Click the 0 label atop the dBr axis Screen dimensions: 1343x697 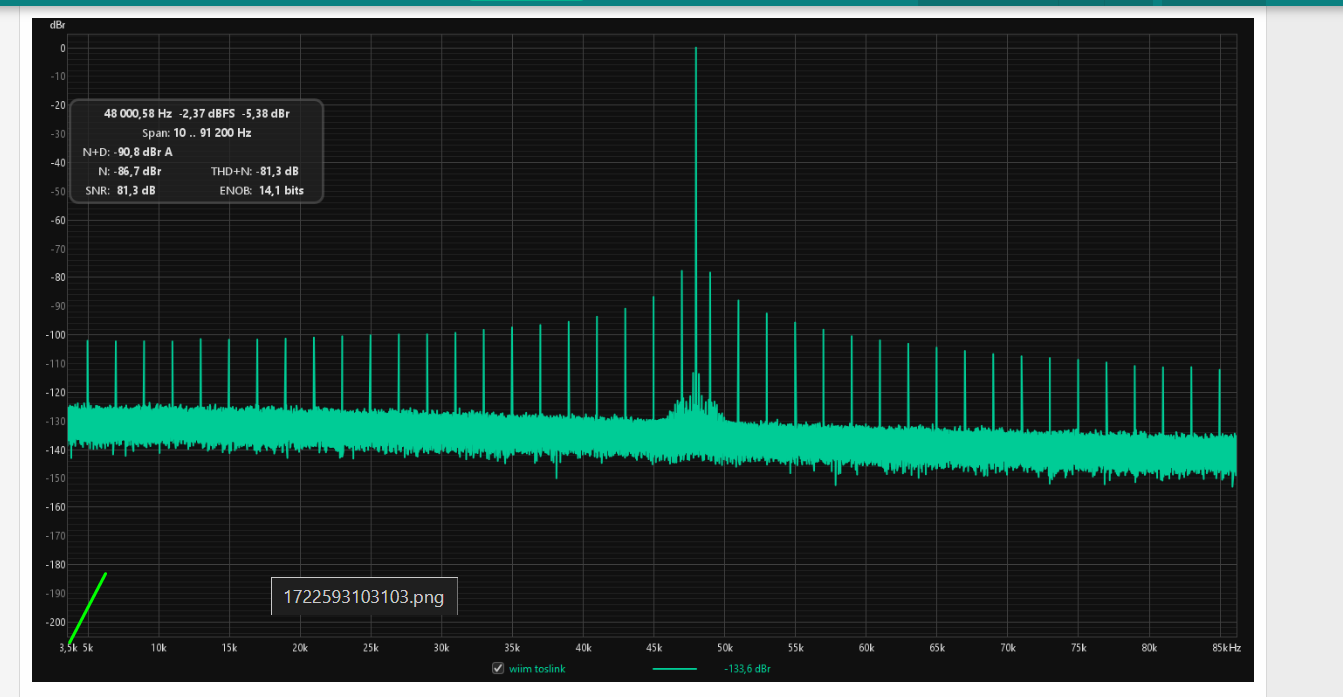tap(62, 48)
